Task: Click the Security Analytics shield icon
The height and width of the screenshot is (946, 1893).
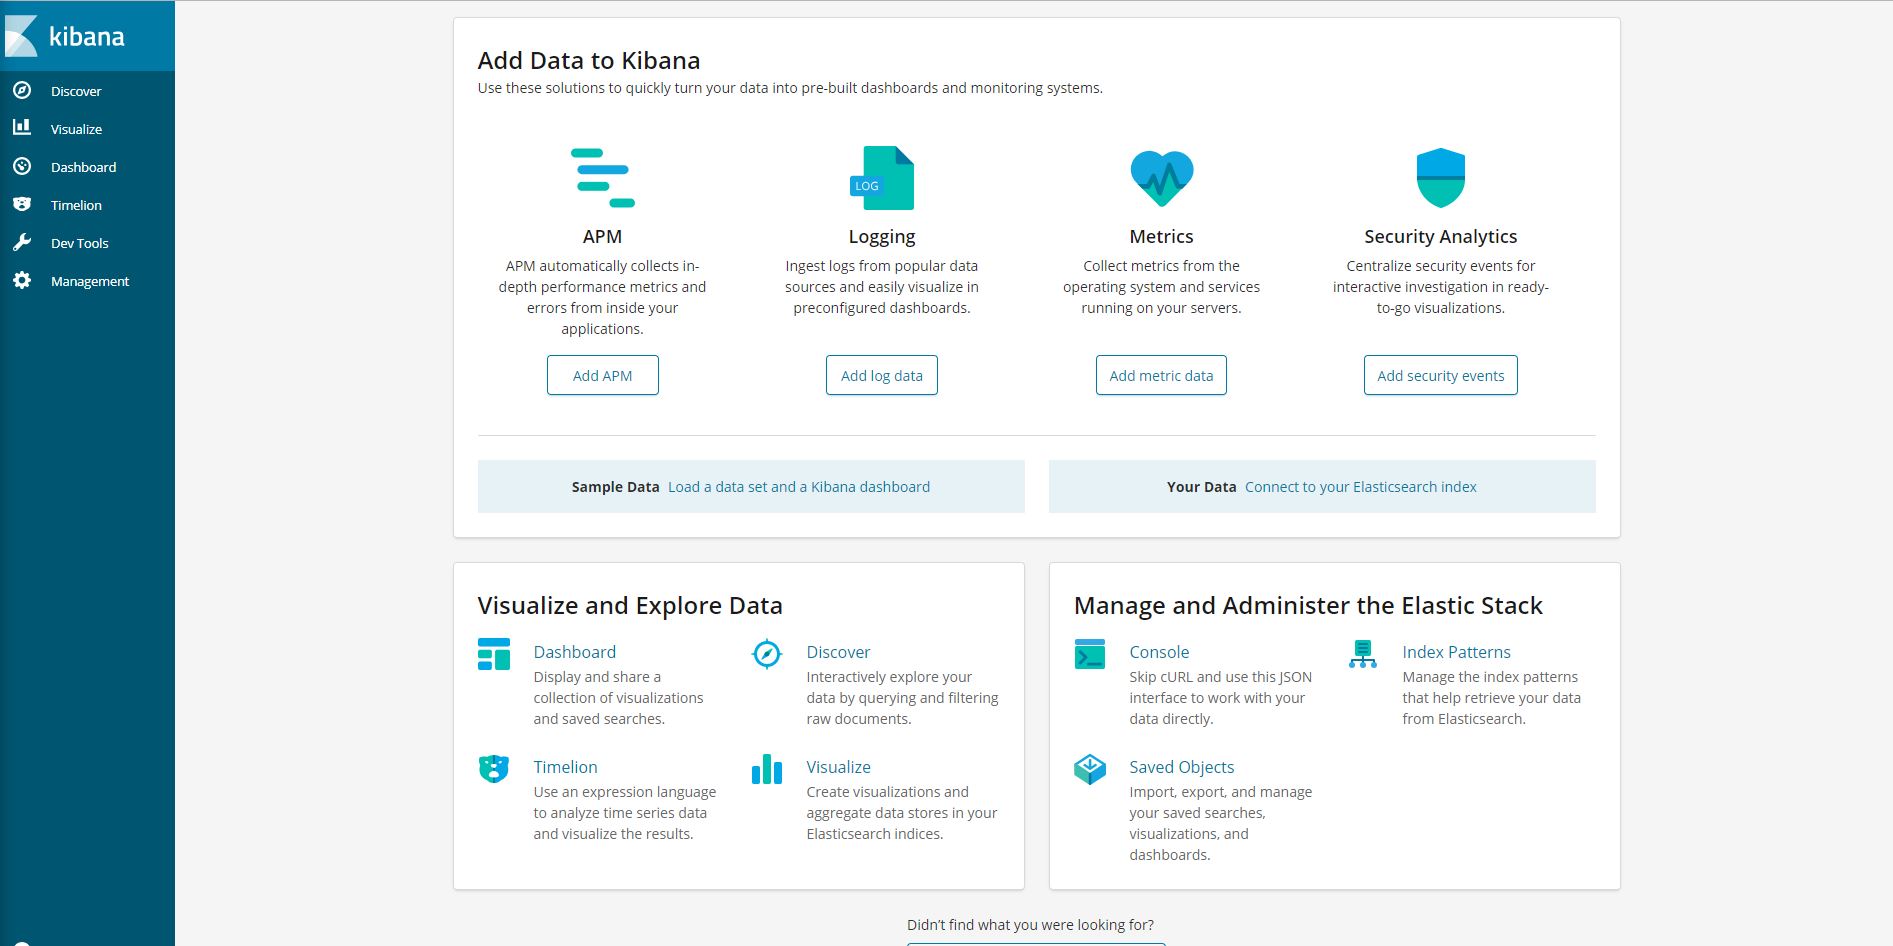Action: pyautogui.click(x=1441, y=178)
